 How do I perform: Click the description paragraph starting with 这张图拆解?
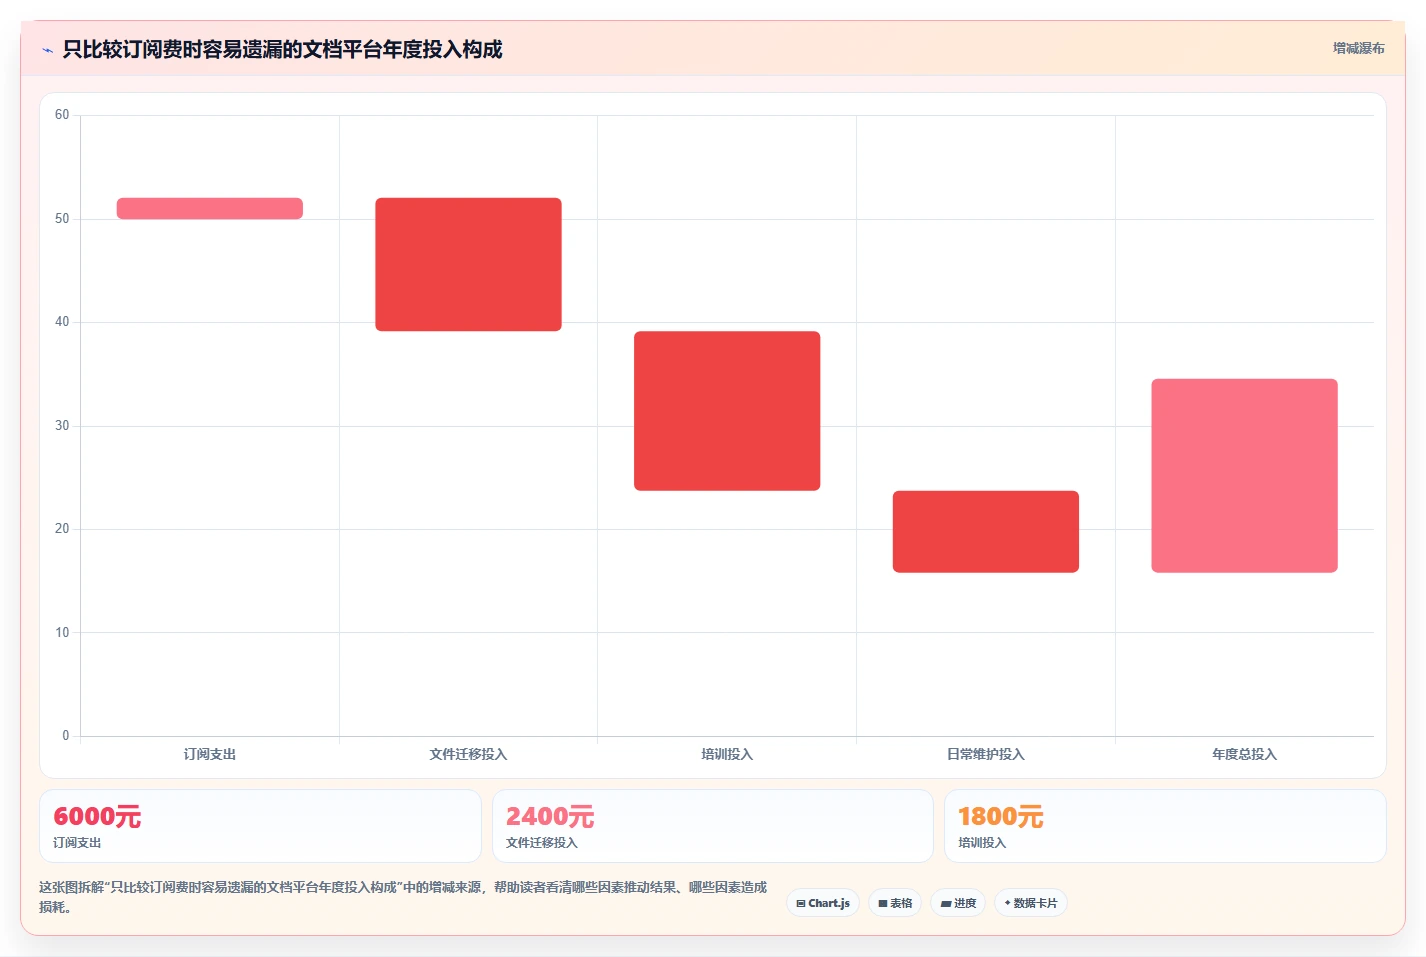[x=403, y=897]
